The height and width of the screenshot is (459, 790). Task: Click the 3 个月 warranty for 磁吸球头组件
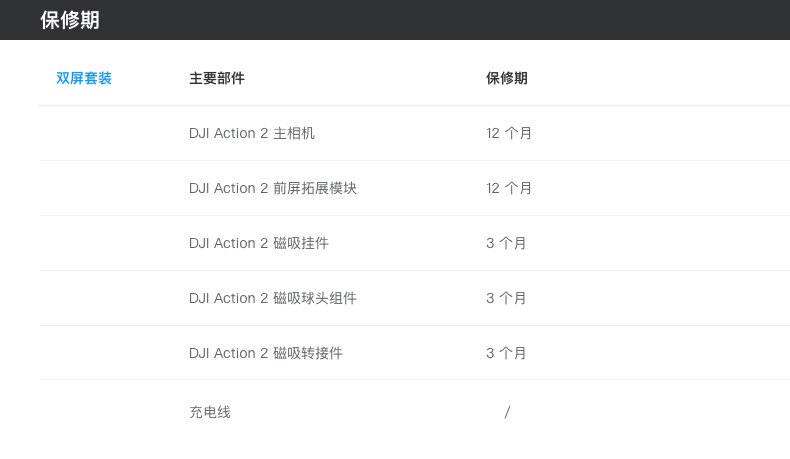coord(506,298)
